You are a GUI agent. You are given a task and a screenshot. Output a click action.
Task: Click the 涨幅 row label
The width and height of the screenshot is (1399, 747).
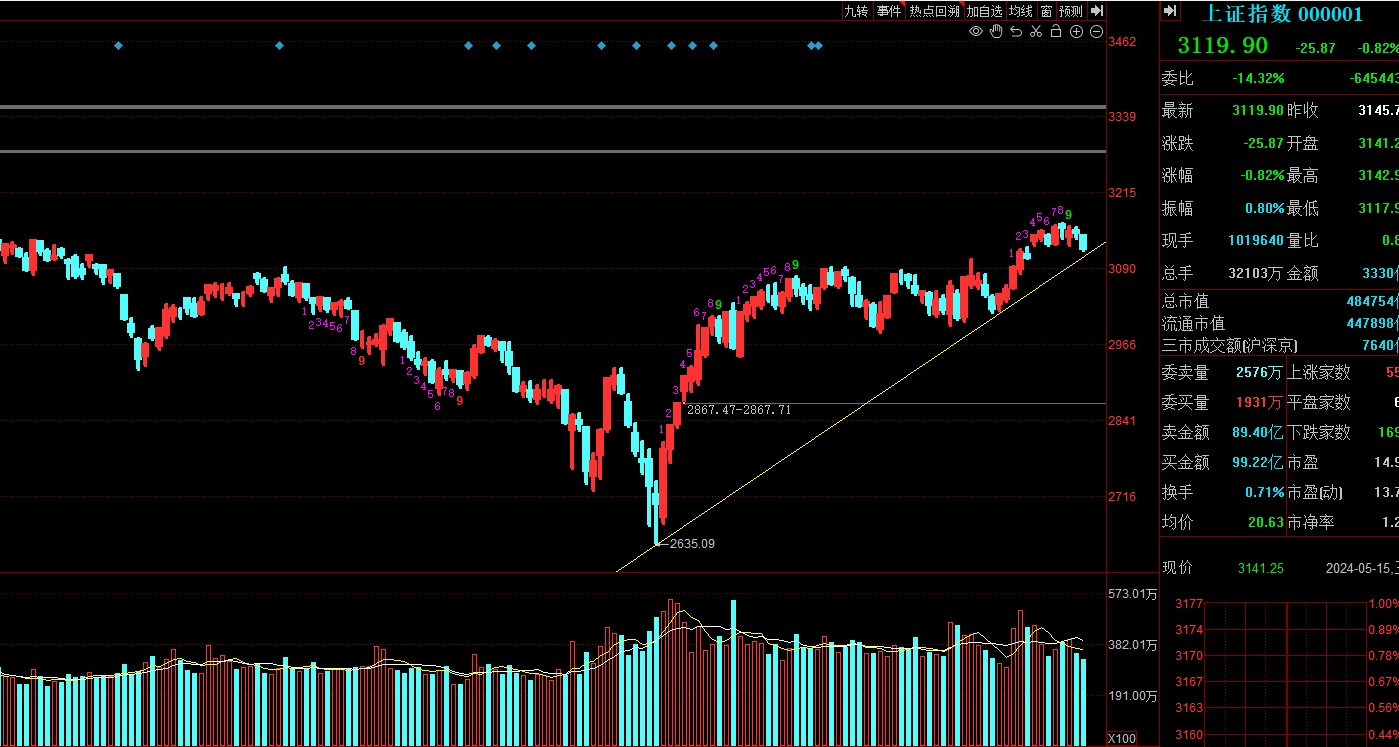click(x=1177, y=175)
